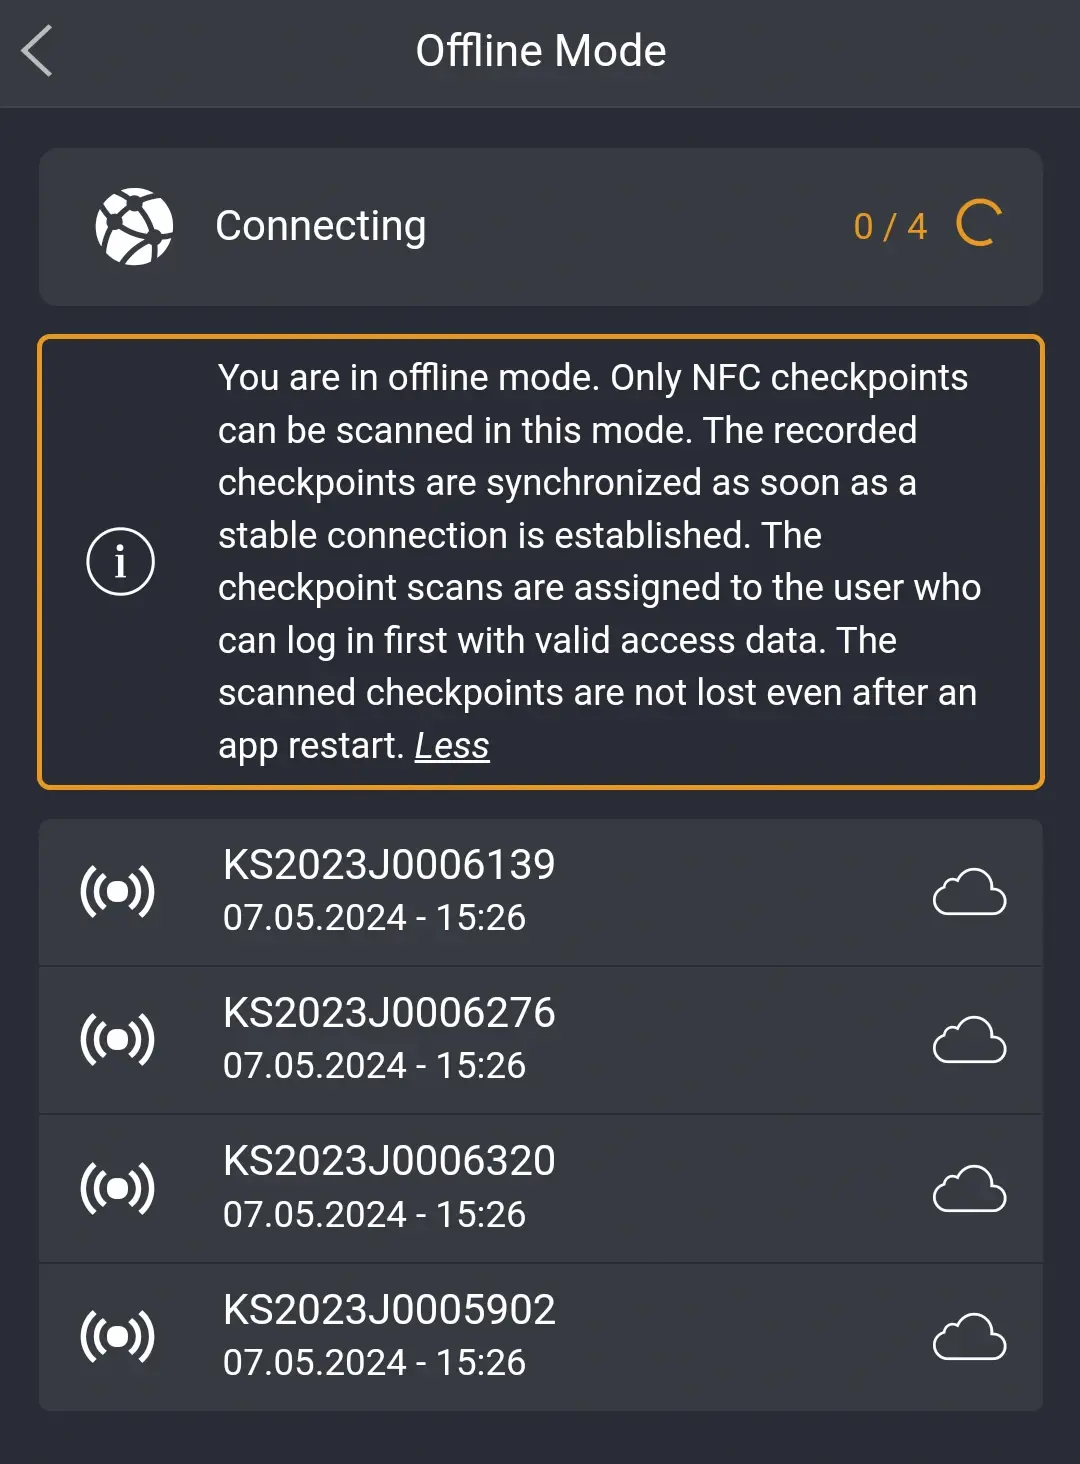Click the info icon in the offline notice
The image size is (1080, 1464).
pyautogui.click(x=120, y=560)
